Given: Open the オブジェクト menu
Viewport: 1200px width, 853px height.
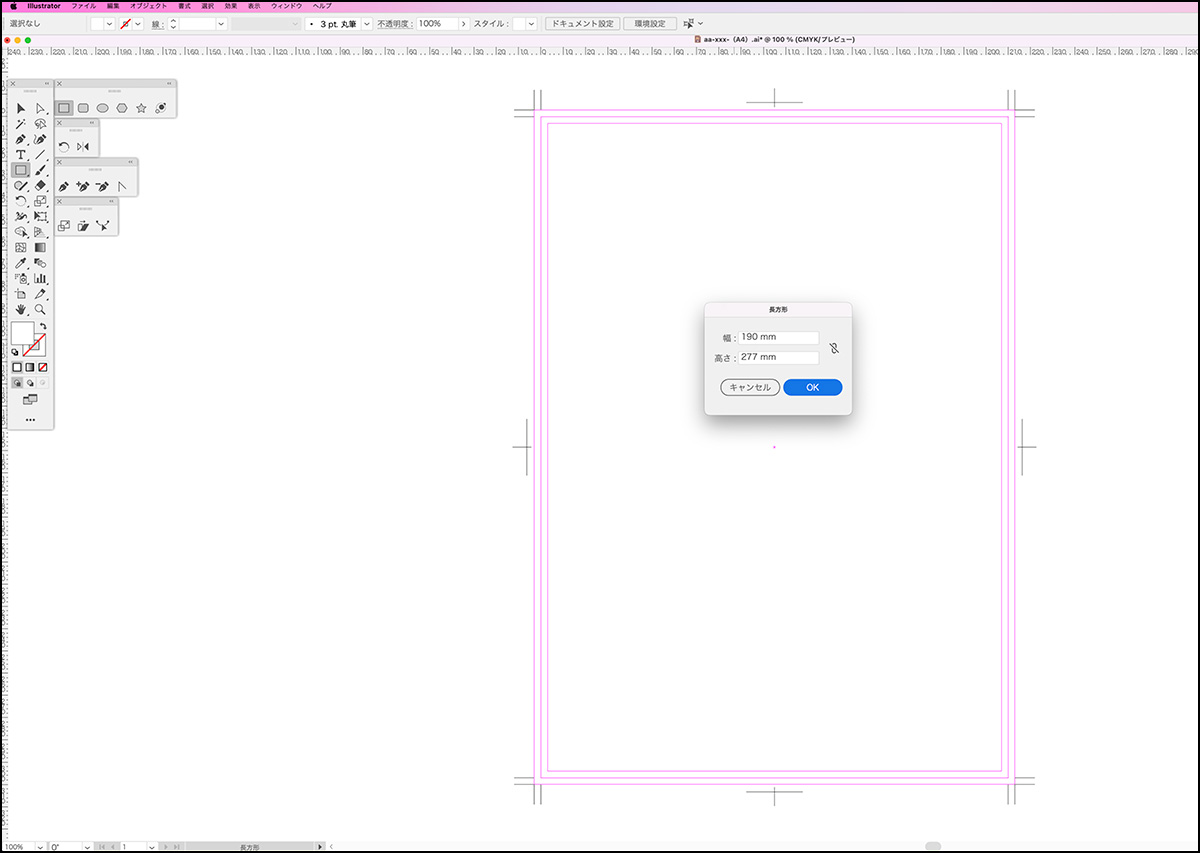Looking at the screenshot, I should (148, 6).
